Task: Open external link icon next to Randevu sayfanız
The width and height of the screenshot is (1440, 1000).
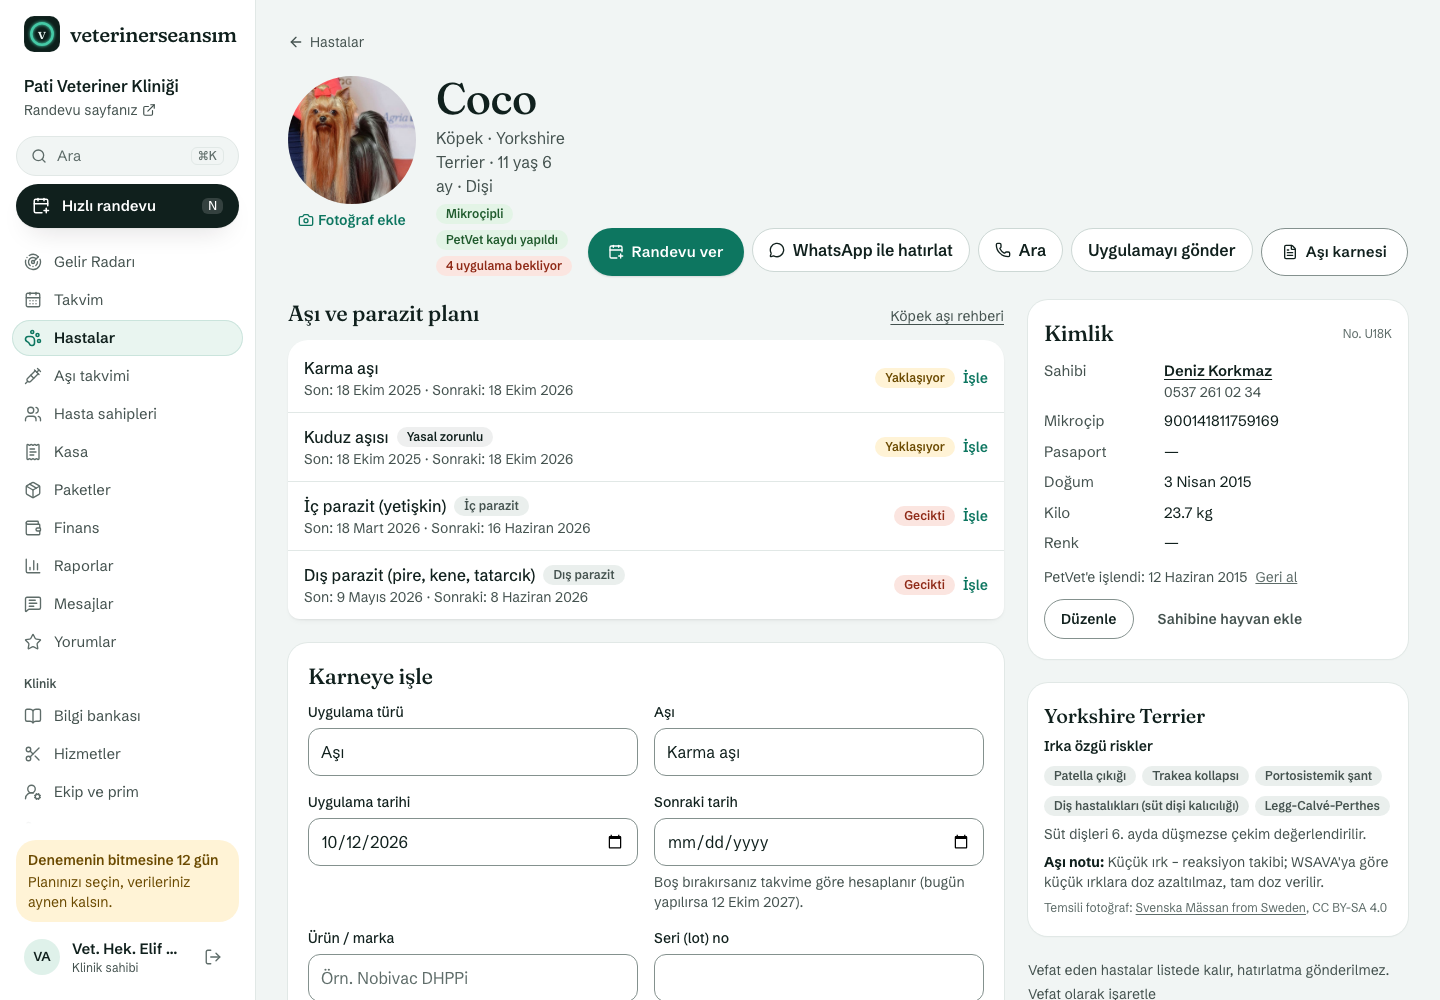Action: click(149, 110)
